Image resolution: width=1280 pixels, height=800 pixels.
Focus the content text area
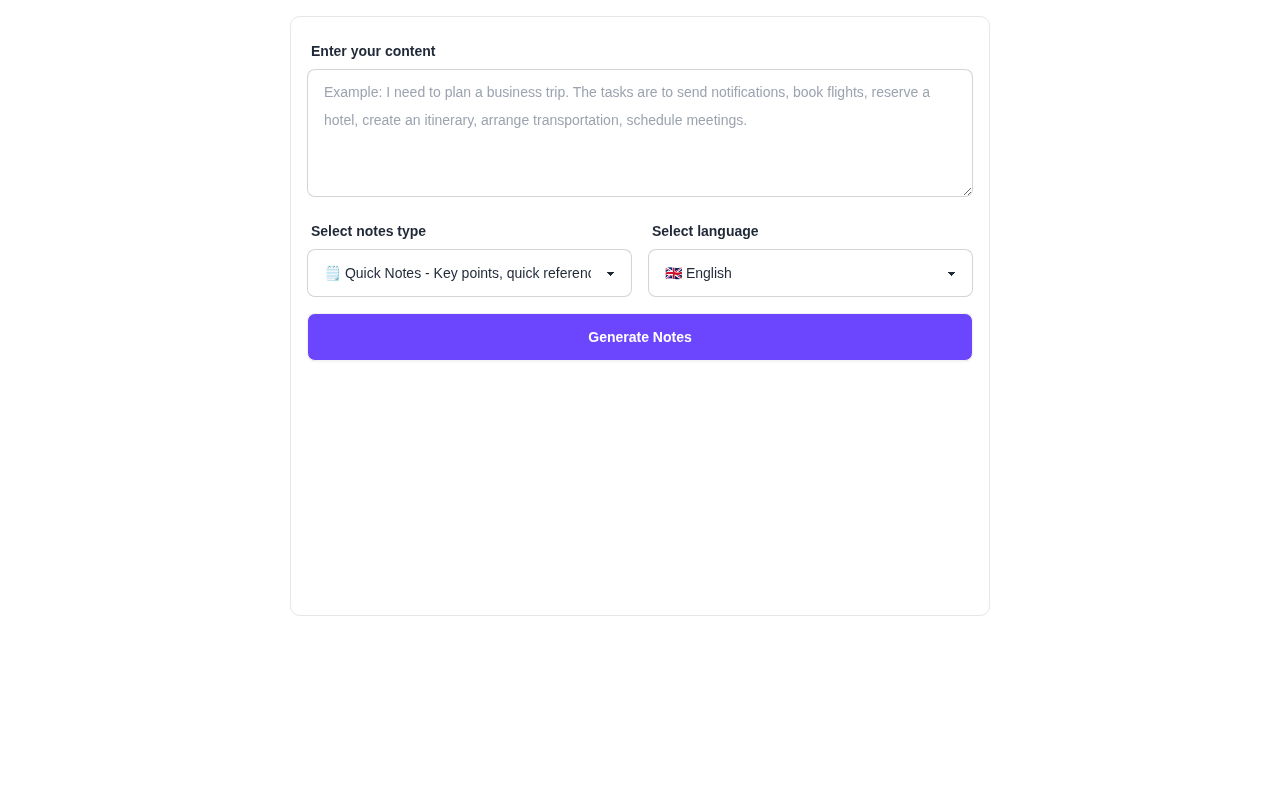point(640,133)
